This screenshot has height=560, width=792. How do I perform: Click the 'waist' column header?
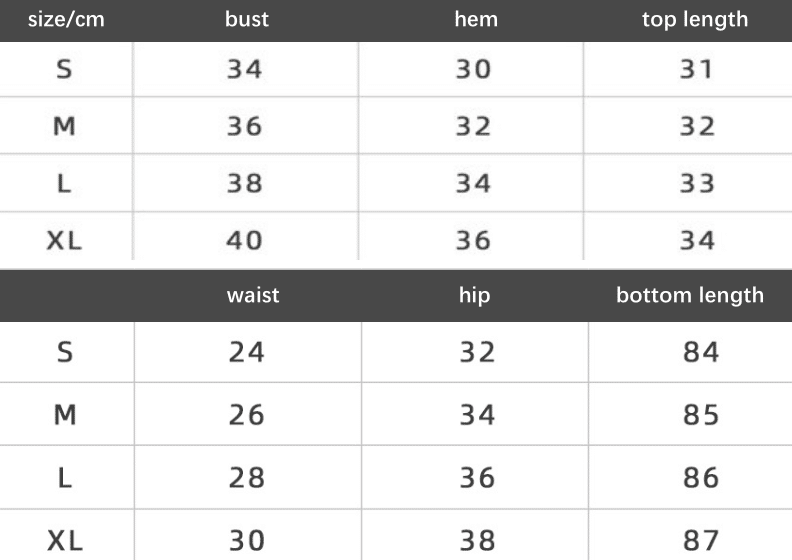(x=253, y=295)
